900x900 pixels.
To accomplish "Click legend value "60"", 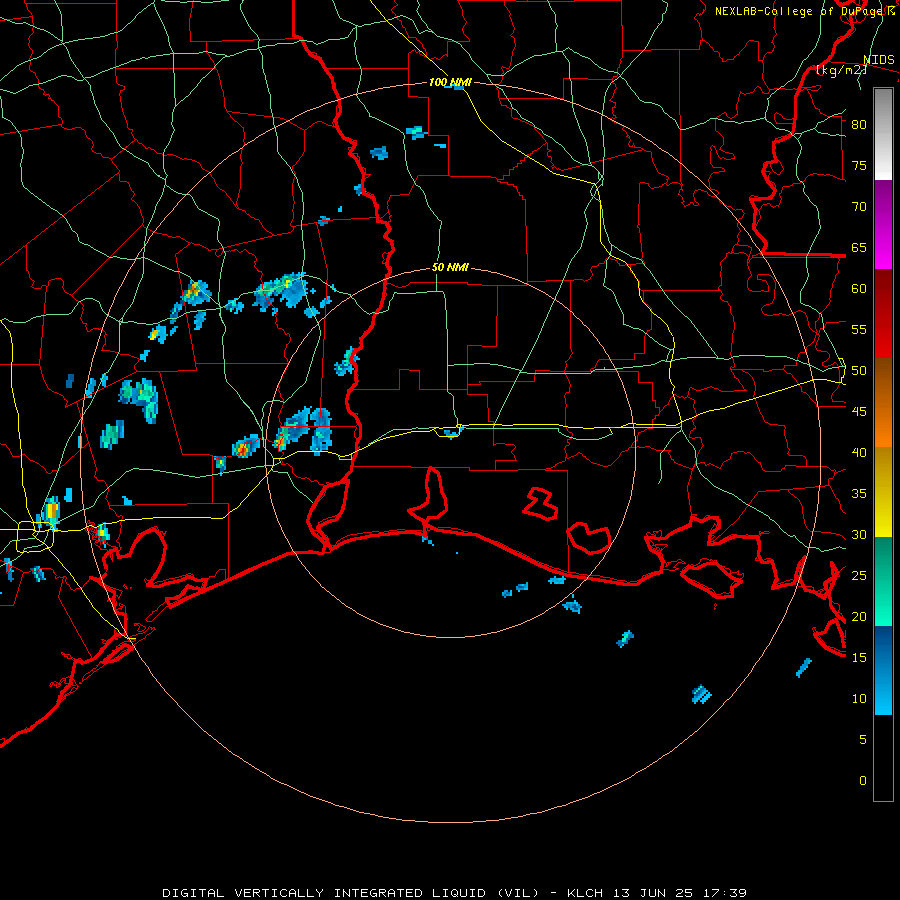I will 859,289.
